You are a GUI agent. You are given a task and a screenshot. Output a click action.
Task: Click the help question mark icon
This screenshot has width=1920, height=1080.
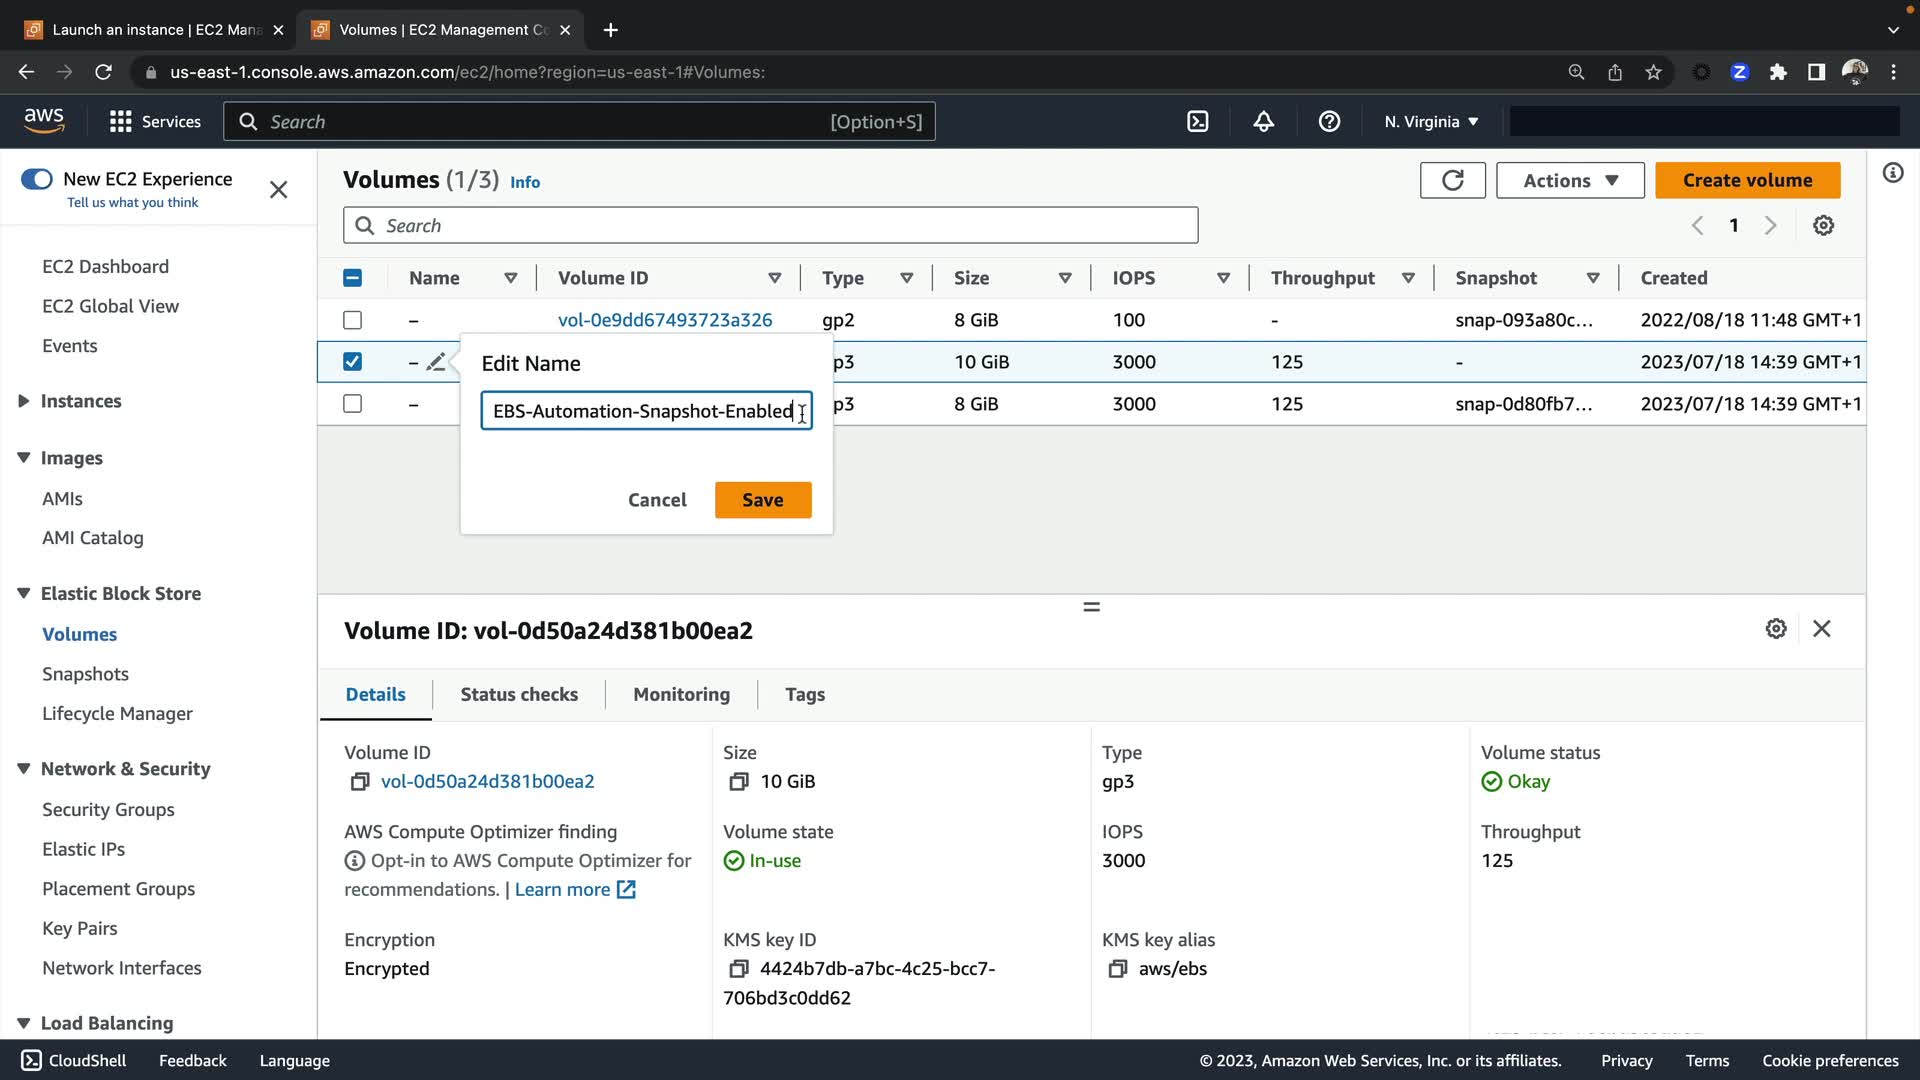coord(1329,122)
